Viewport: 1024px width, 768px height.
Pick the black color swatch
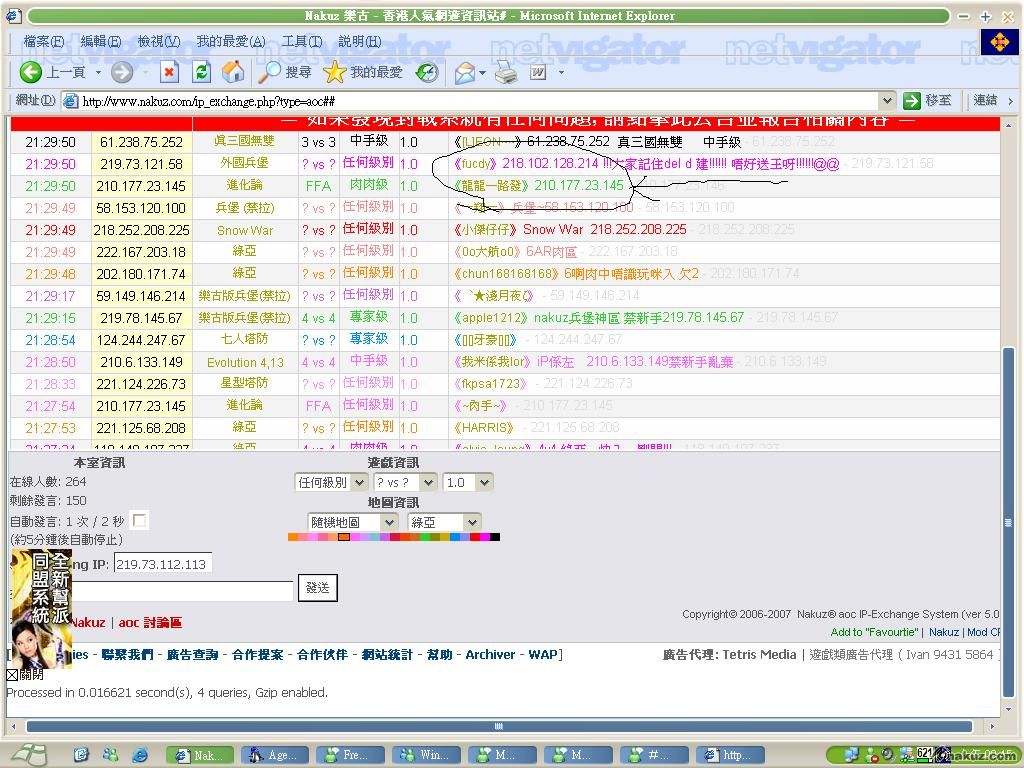click(x=495, y=537)
